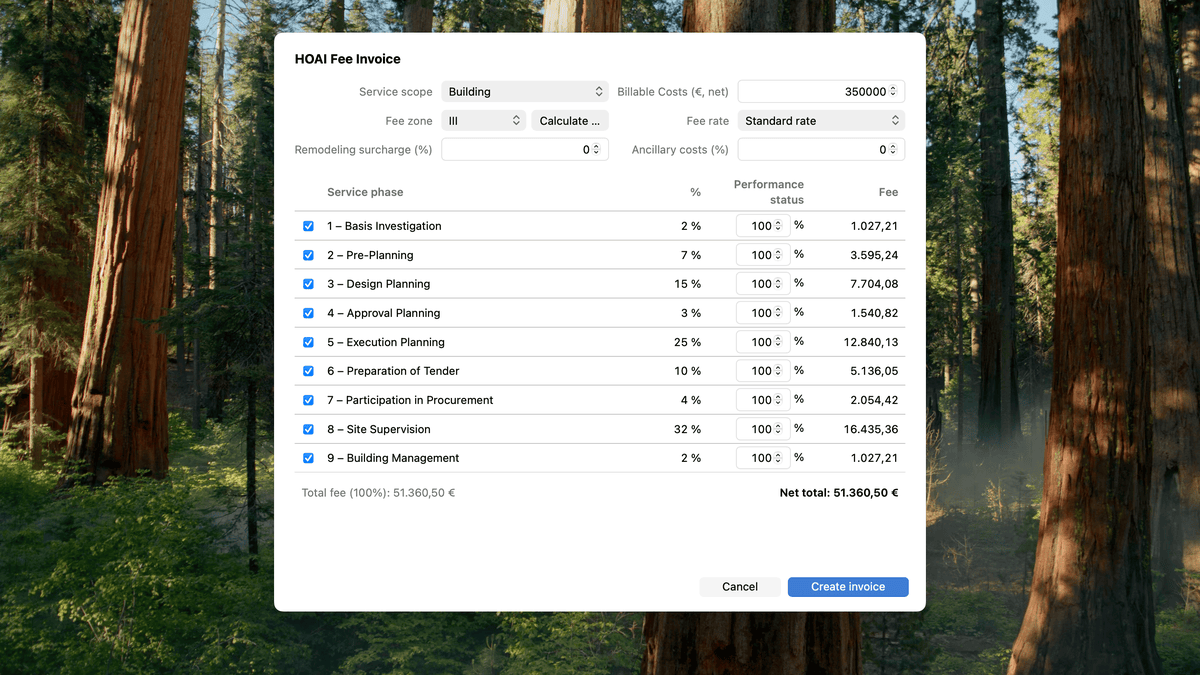This screenshot has height=675, width=1200.
Task: Click the fee value 5.136,05
Action: click(874, 371)
